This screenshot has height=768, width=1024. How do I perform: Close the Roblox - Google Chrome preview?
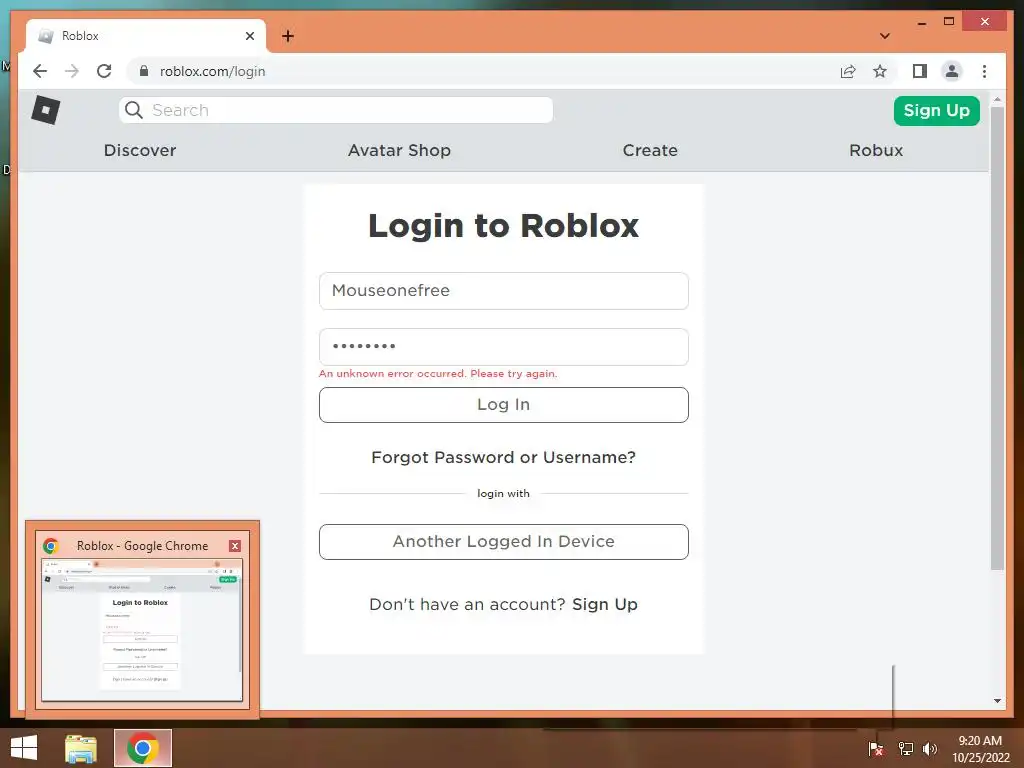235,546
